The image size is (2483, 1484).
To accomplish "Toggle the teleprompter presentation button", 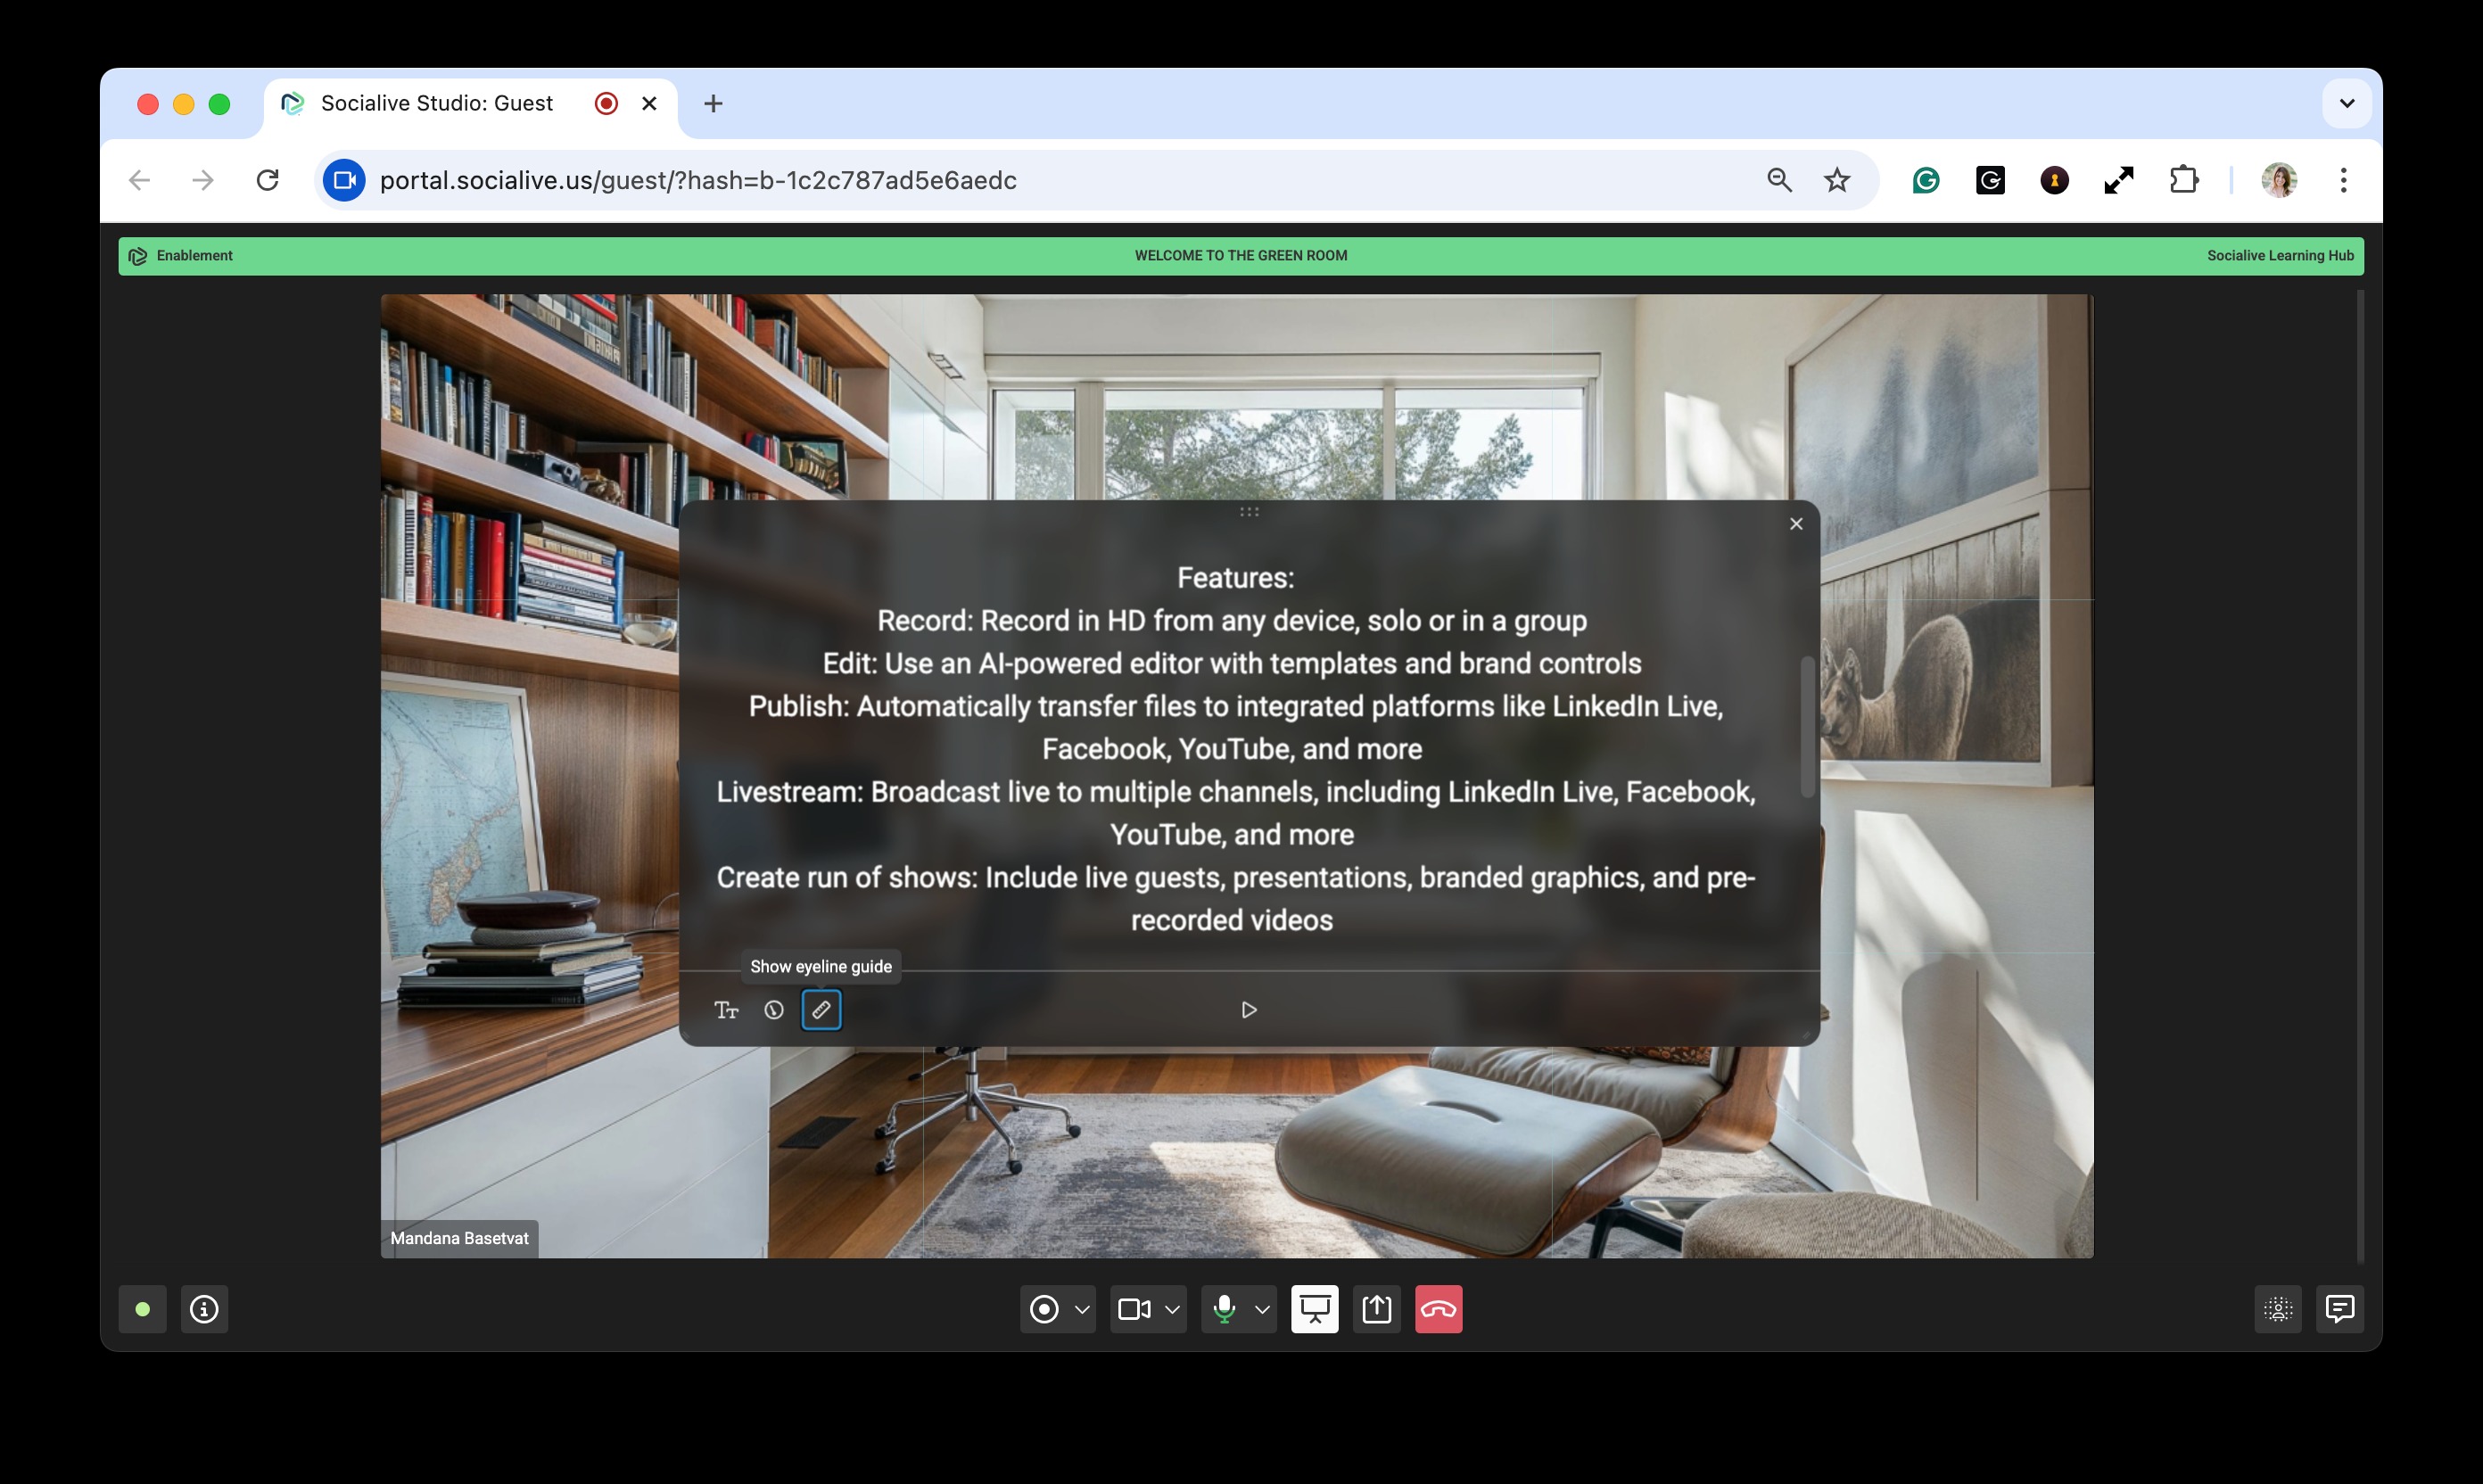I will tap(1314, 1309).
